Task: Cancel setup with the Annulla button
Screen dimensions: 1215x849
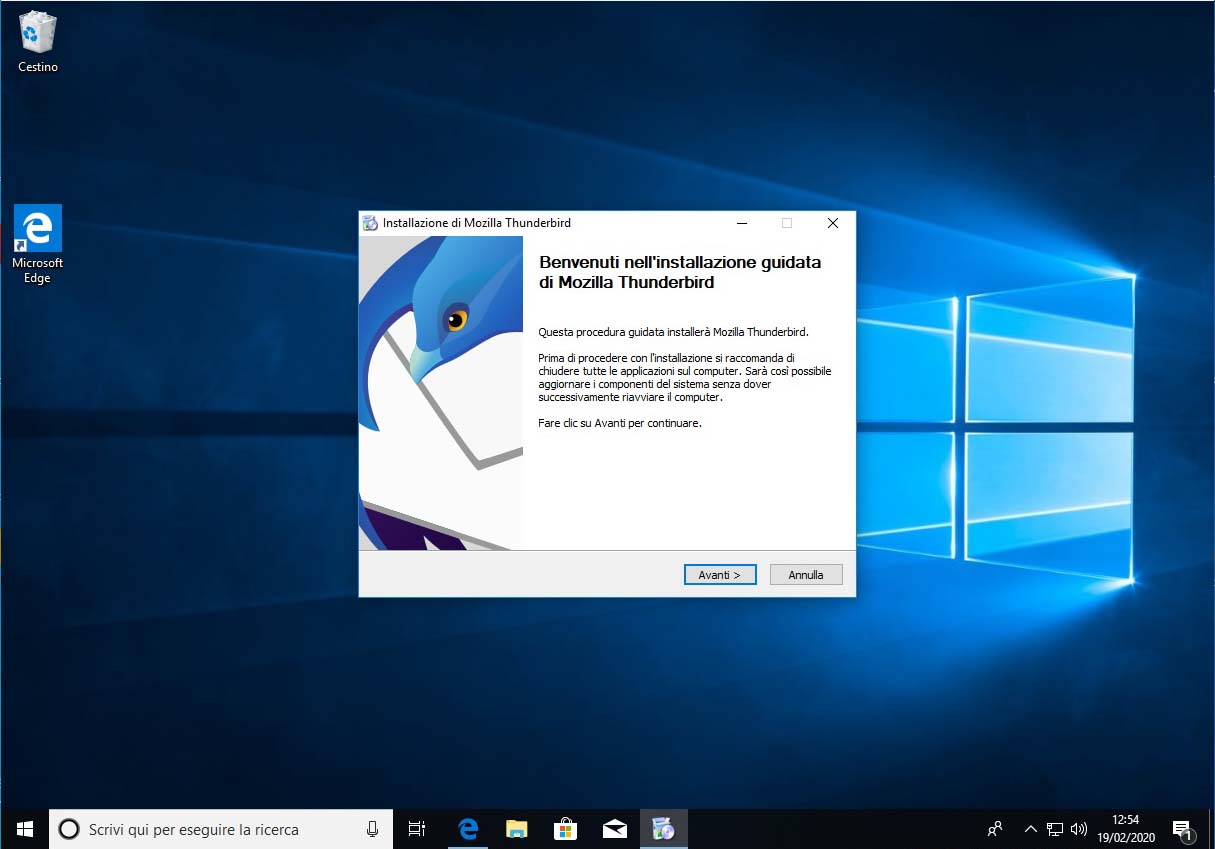Action: (806, 575)
